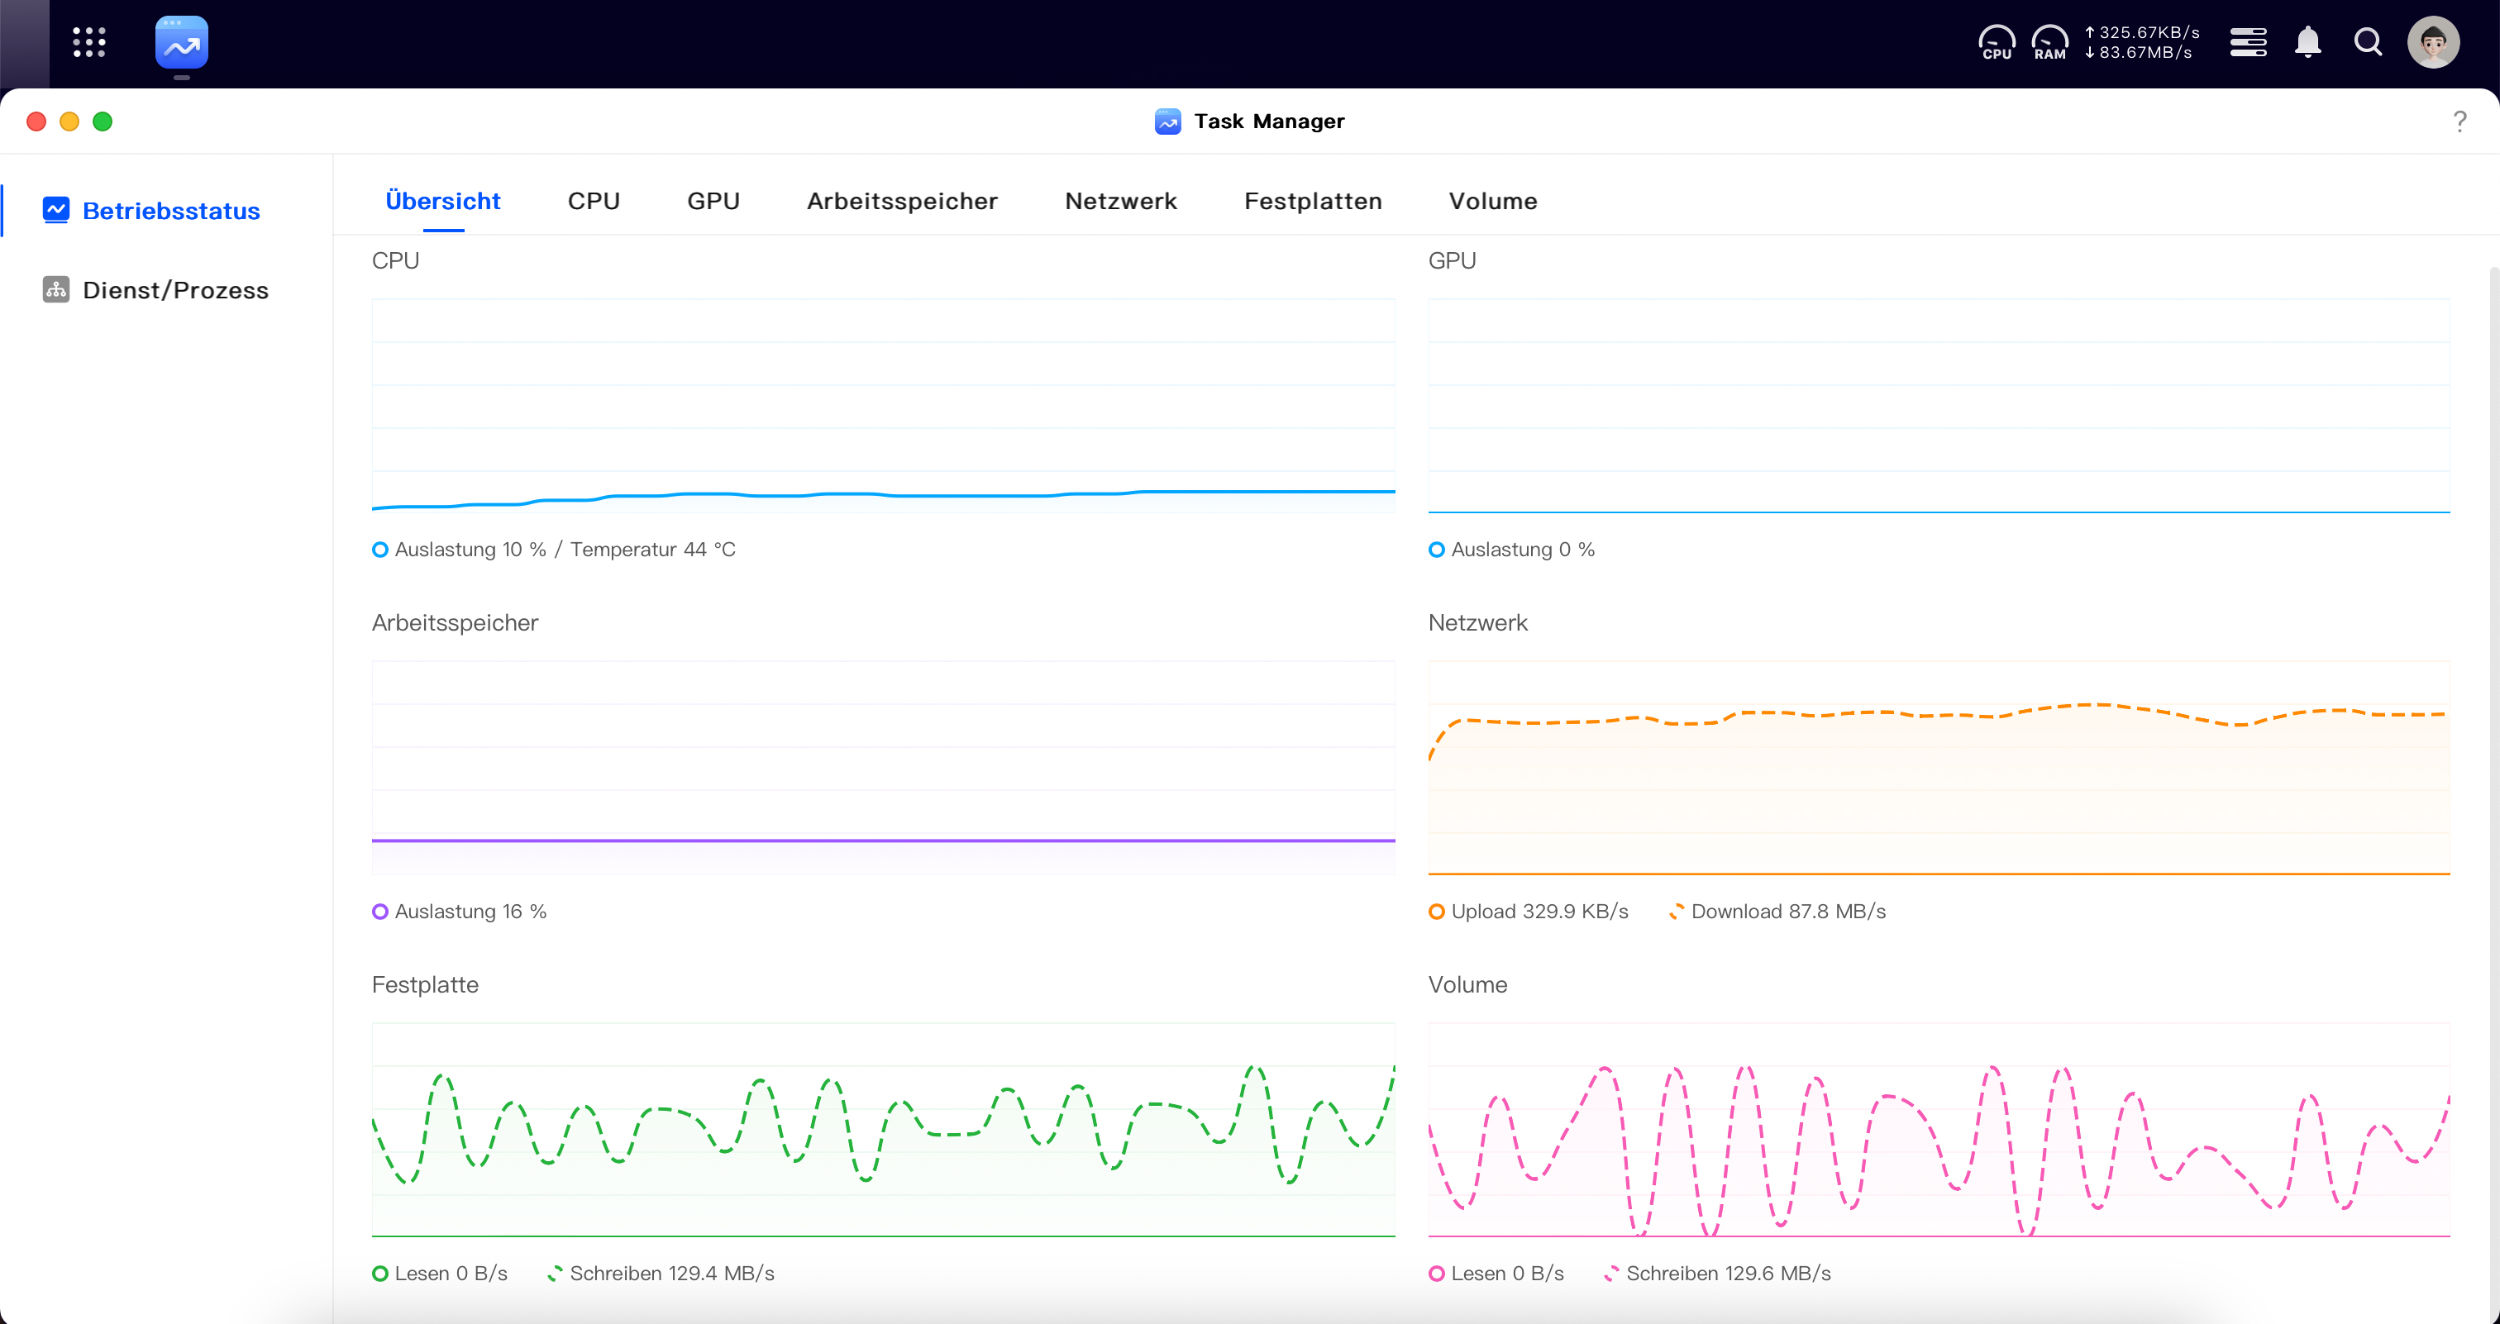Click the Task Manager icon in the top bar
Viewport: 2500px width, 1324px height.
[x=182, y=42]
